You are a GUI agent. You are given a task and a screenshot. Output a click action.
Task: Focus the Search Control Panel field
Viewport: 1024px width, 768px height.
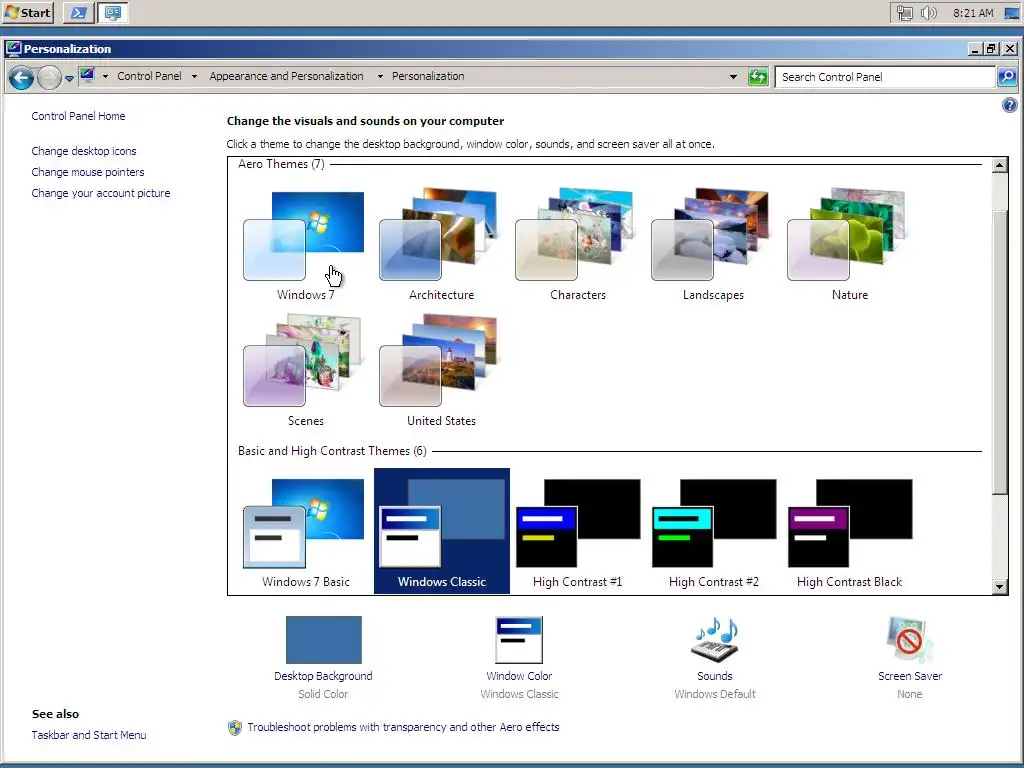pos(885,77)
